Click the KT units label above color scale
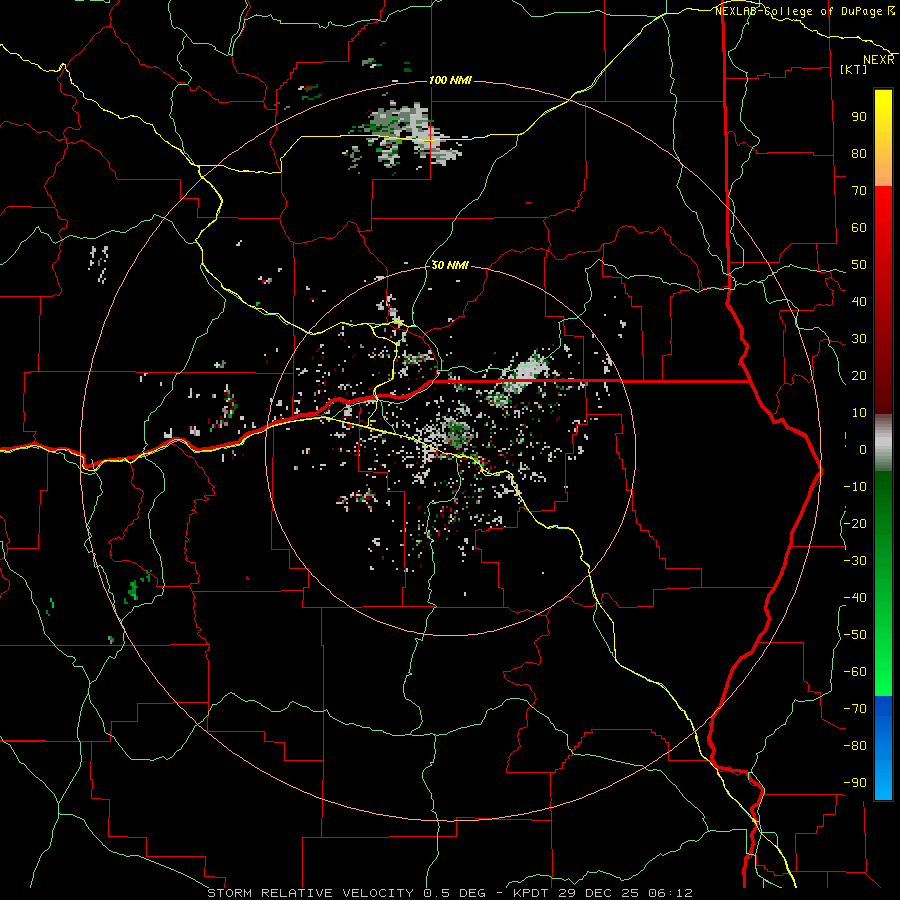Screen dimensions: 900x900 click(x=854, y=69)
